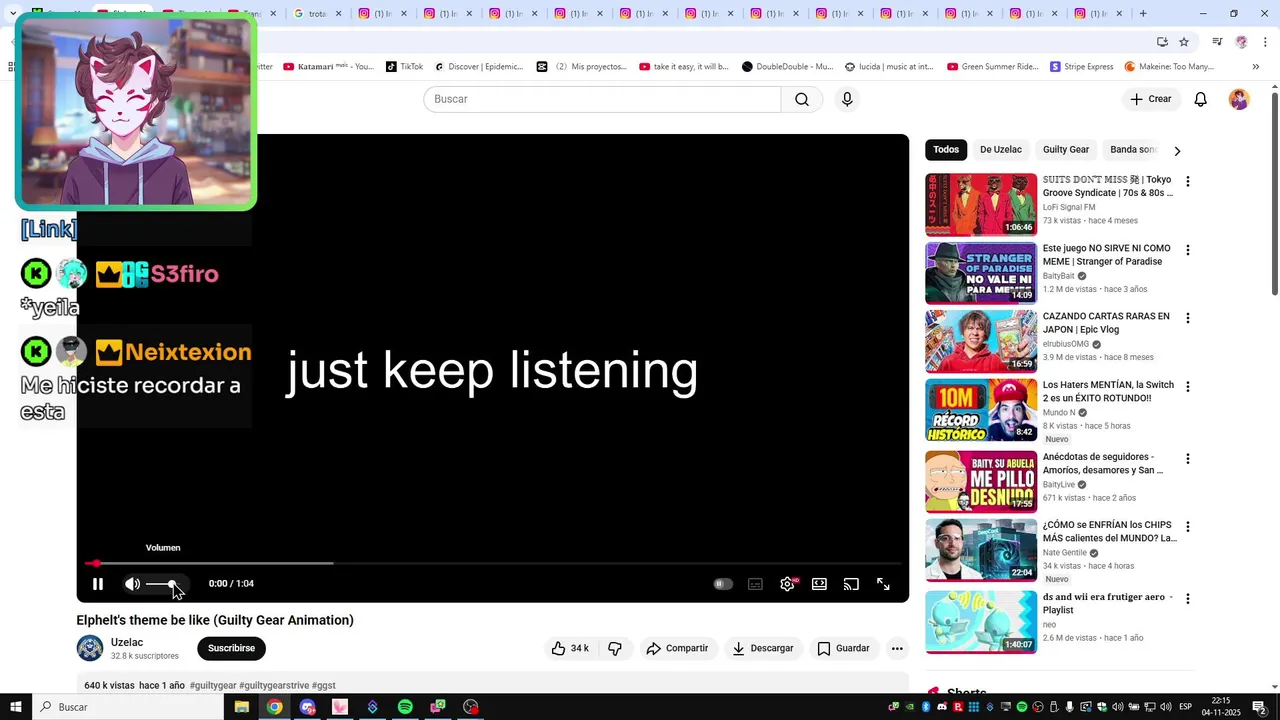Like the video with 34 k likes
This screenshot has height=720, width=1280.
(570, 648)
